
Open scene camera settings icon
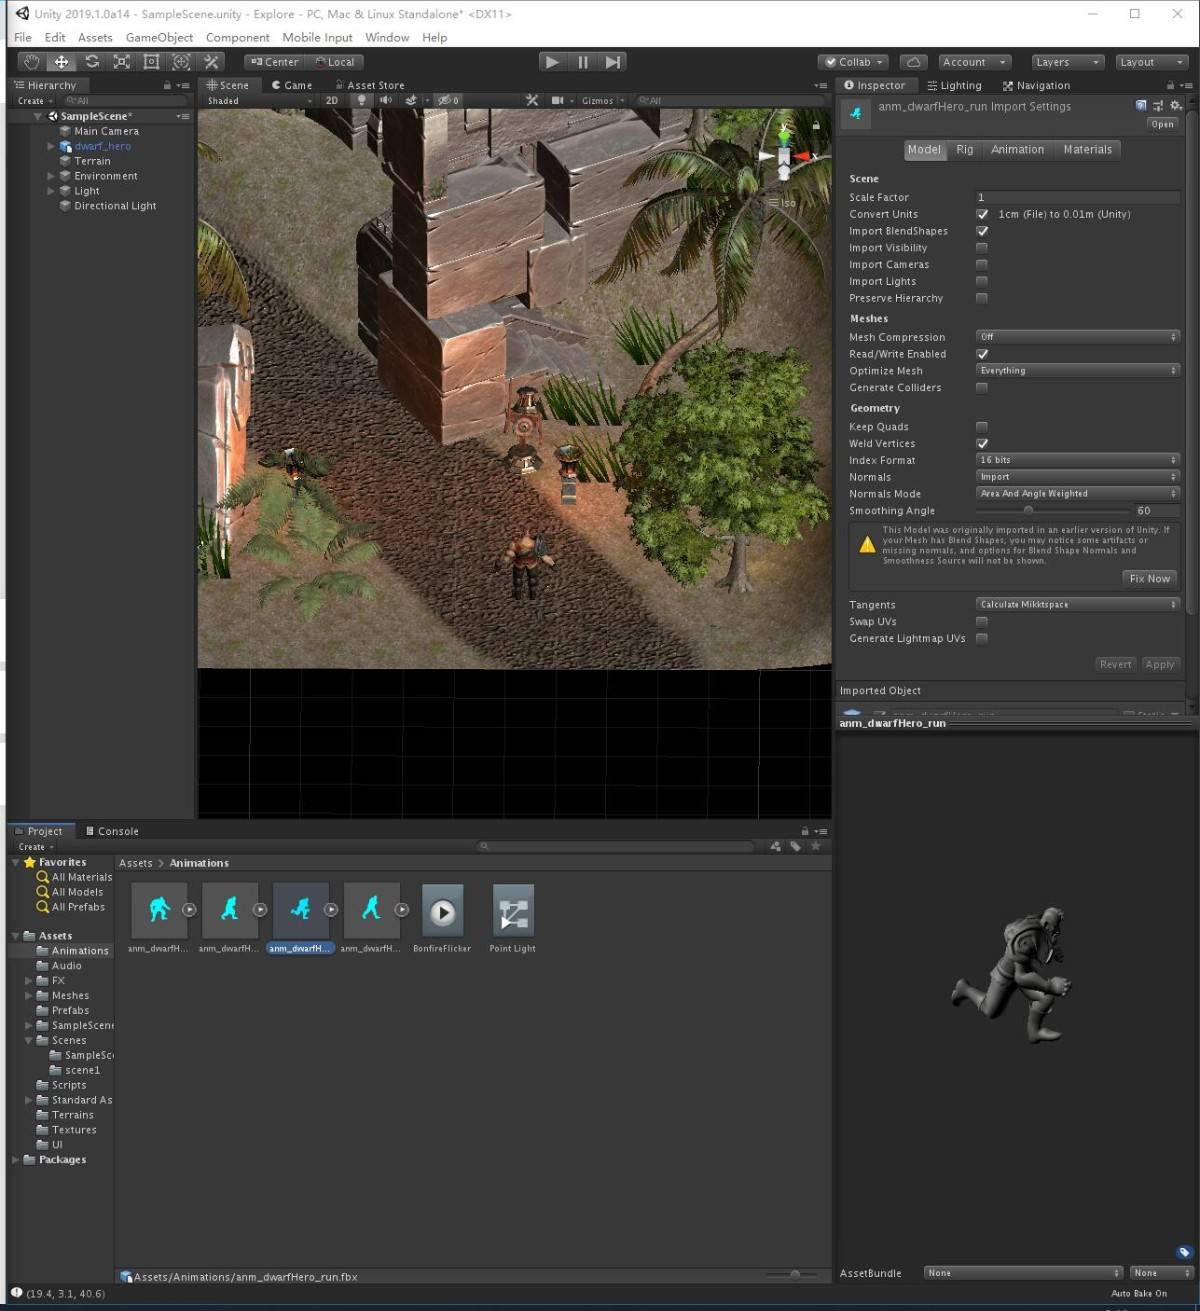pyautogui.click(x=557, y=100)
